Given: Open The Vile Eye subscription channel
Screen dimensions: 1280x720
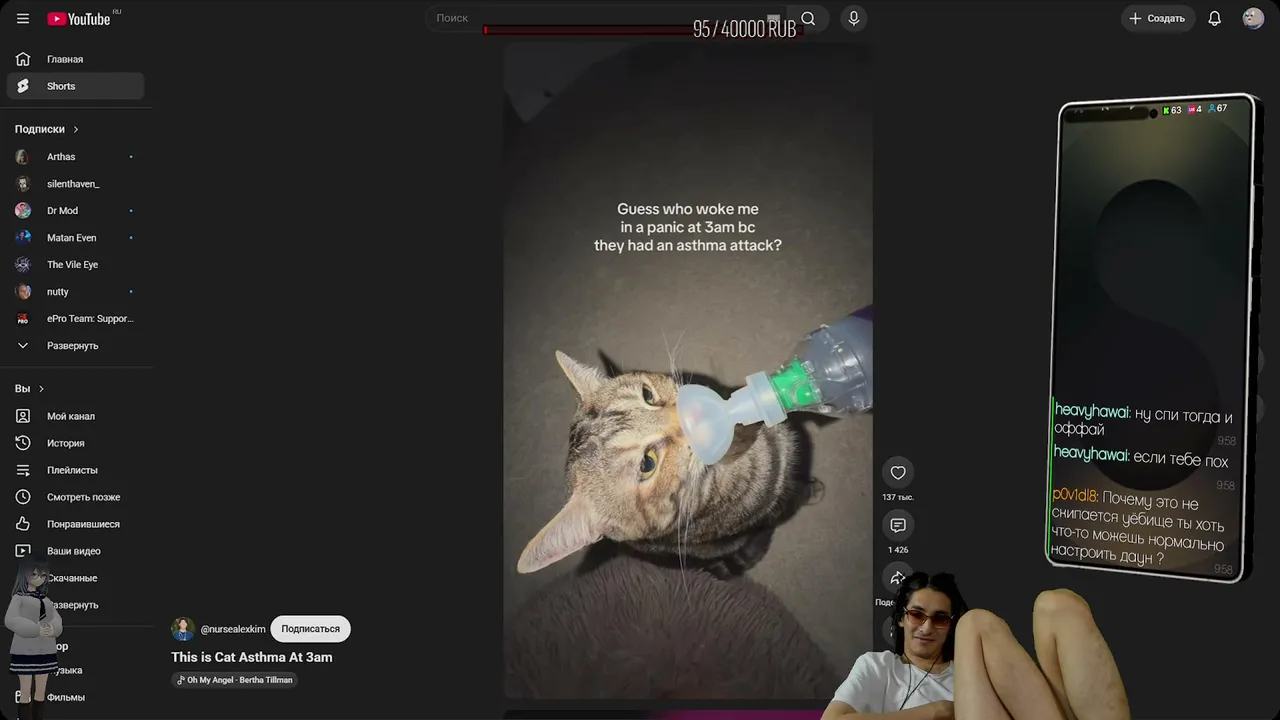Looking at the screenshot, I should point(76,265).
